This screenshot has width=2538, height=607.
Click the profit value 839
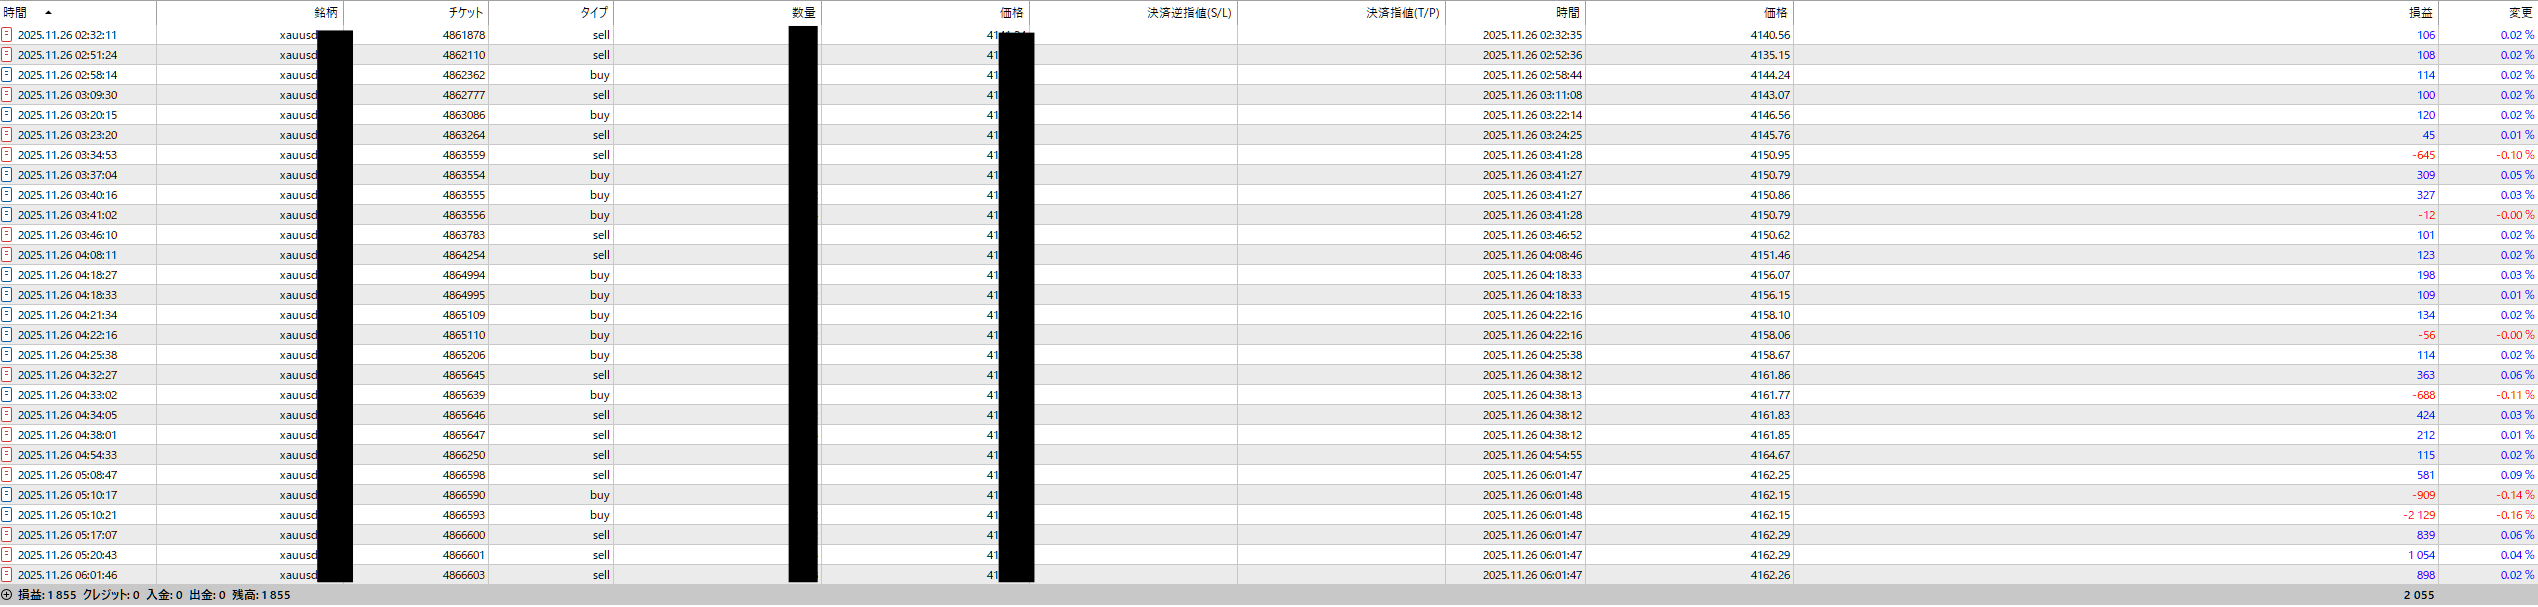coord(2426,535)
